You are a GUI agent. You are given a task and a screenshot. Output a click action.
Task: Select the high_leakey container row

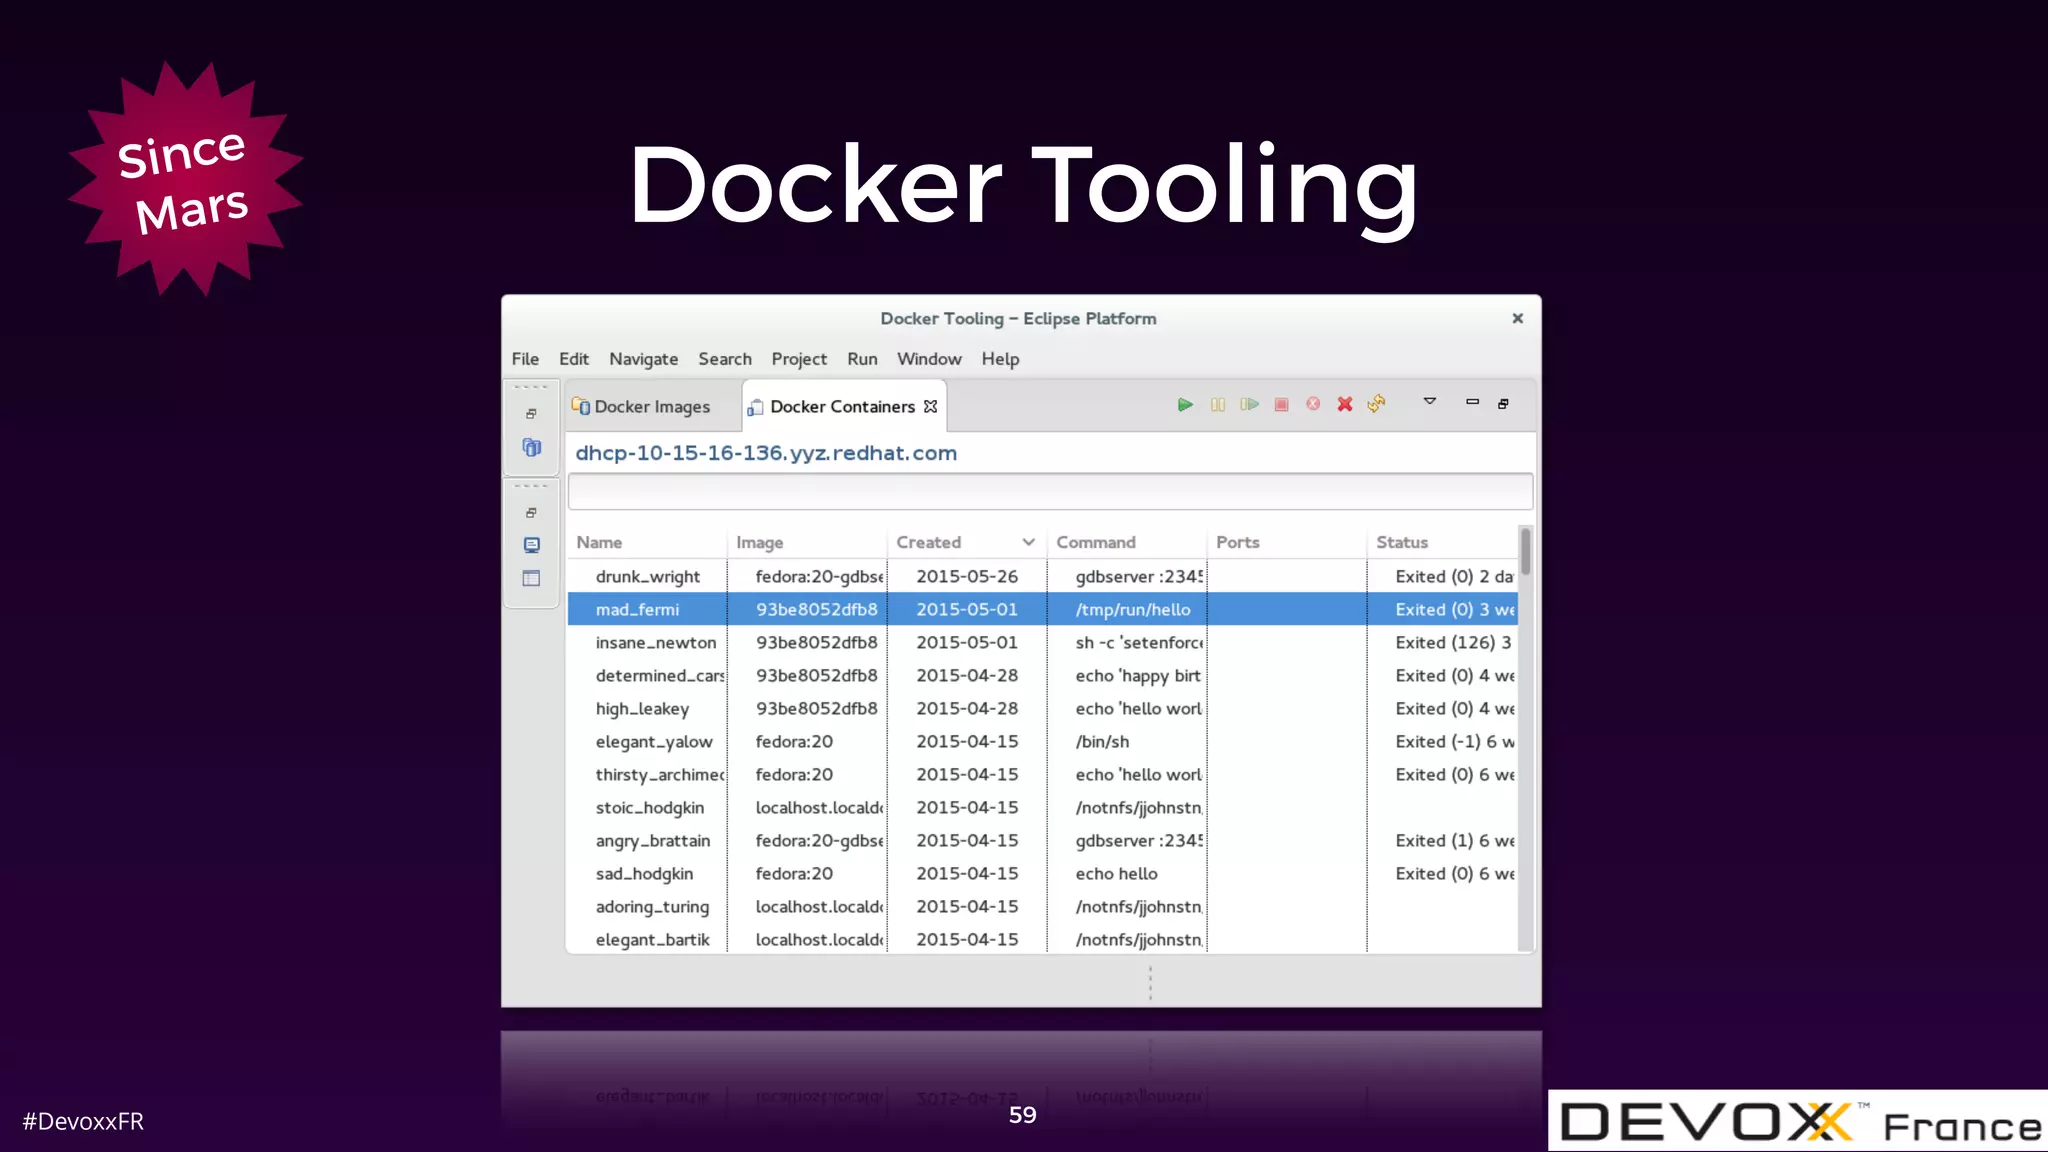[1043, 708]
